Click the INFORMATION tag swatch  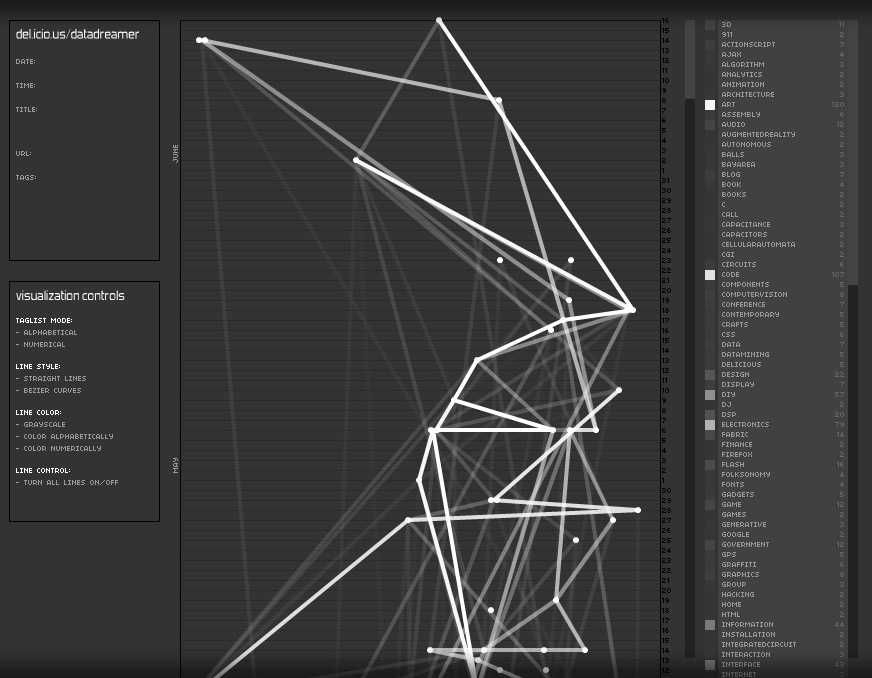(710, 625)
